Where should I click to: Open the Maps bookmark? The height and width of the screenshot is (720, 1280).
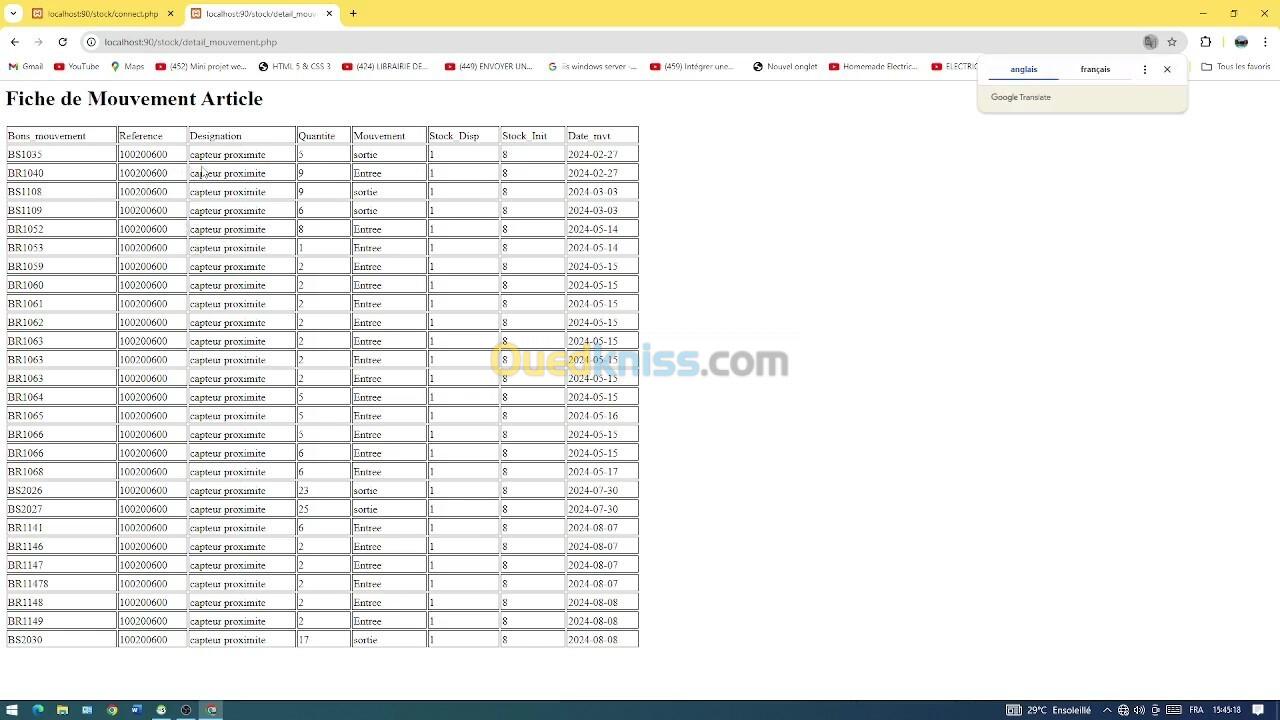point(127,67)
